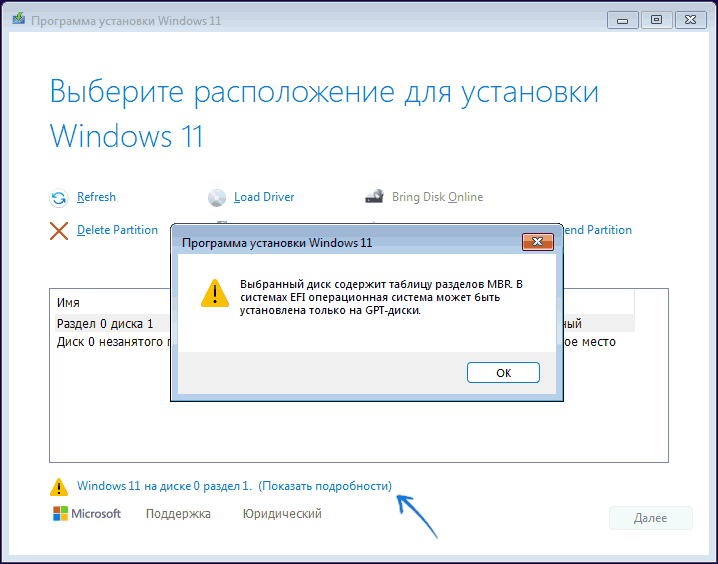Click the Refresh link

click(x=96, y=197)
